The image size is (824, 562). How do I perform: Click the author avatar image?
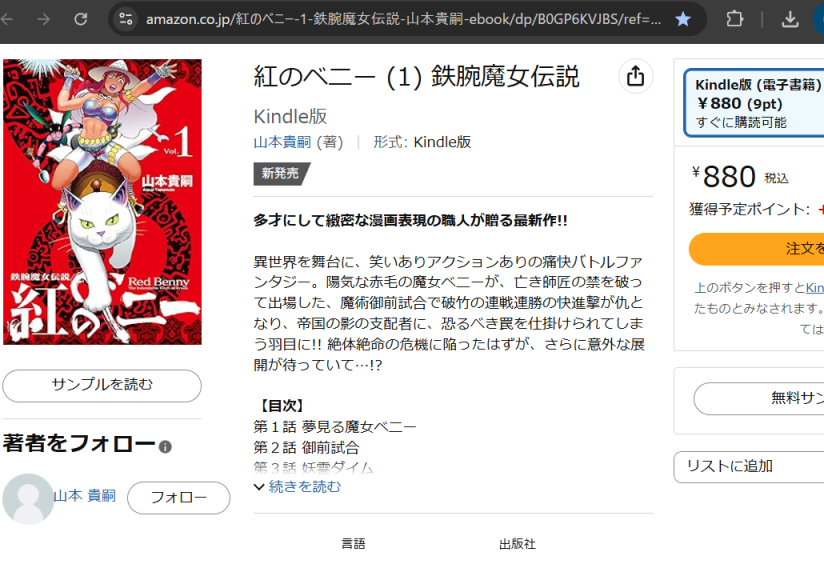coord(28,498)
